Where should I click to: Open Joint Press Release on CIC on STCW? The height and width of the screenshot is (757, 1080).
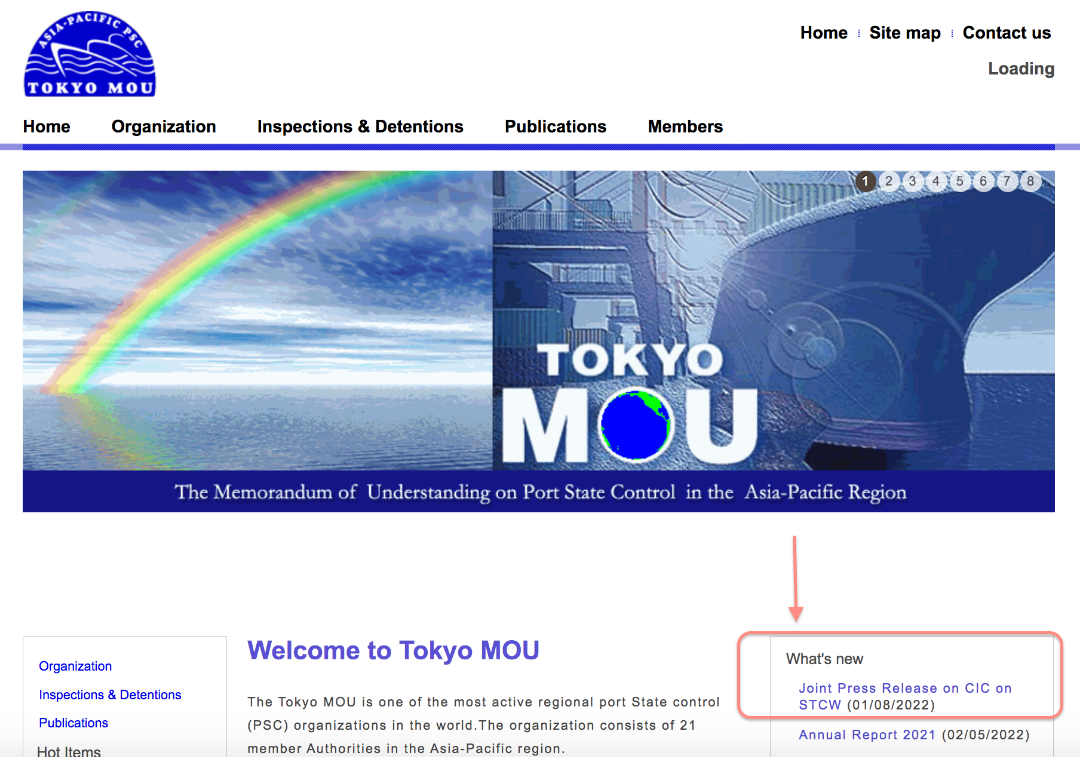[x=904, y=696]
